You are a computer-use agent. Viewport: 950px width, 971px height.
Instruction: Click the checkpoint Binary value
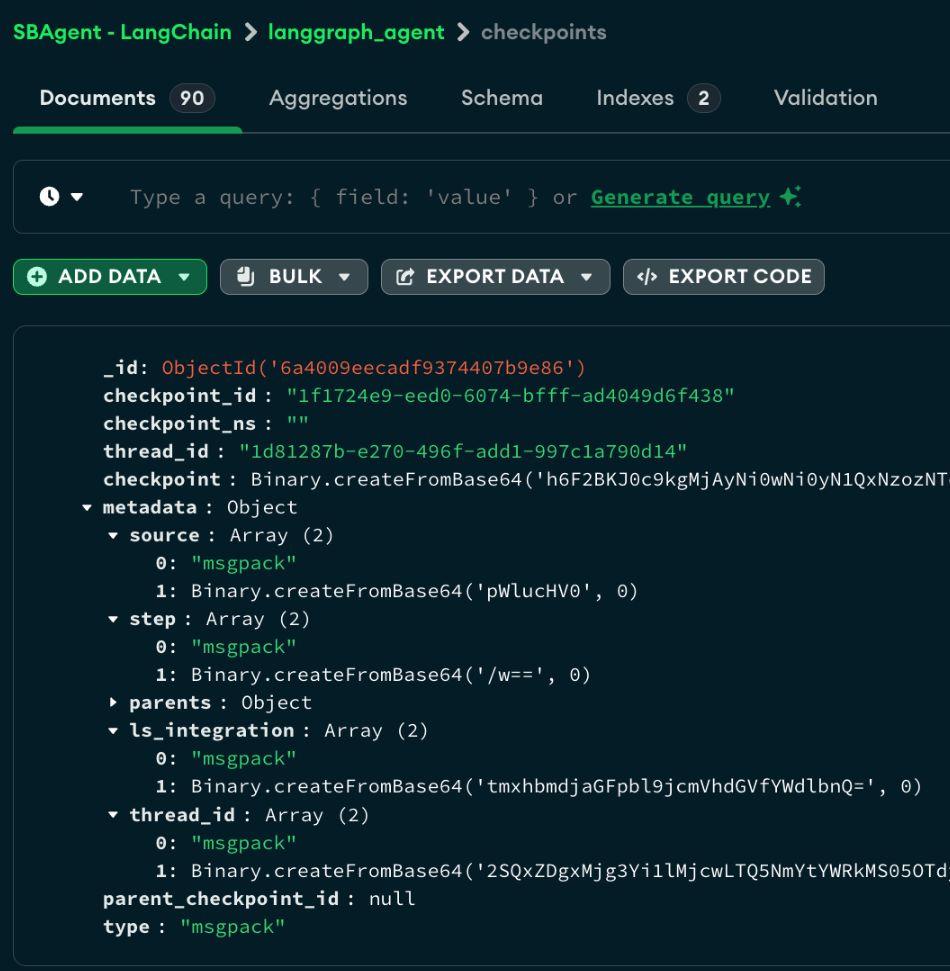[599, 480]
